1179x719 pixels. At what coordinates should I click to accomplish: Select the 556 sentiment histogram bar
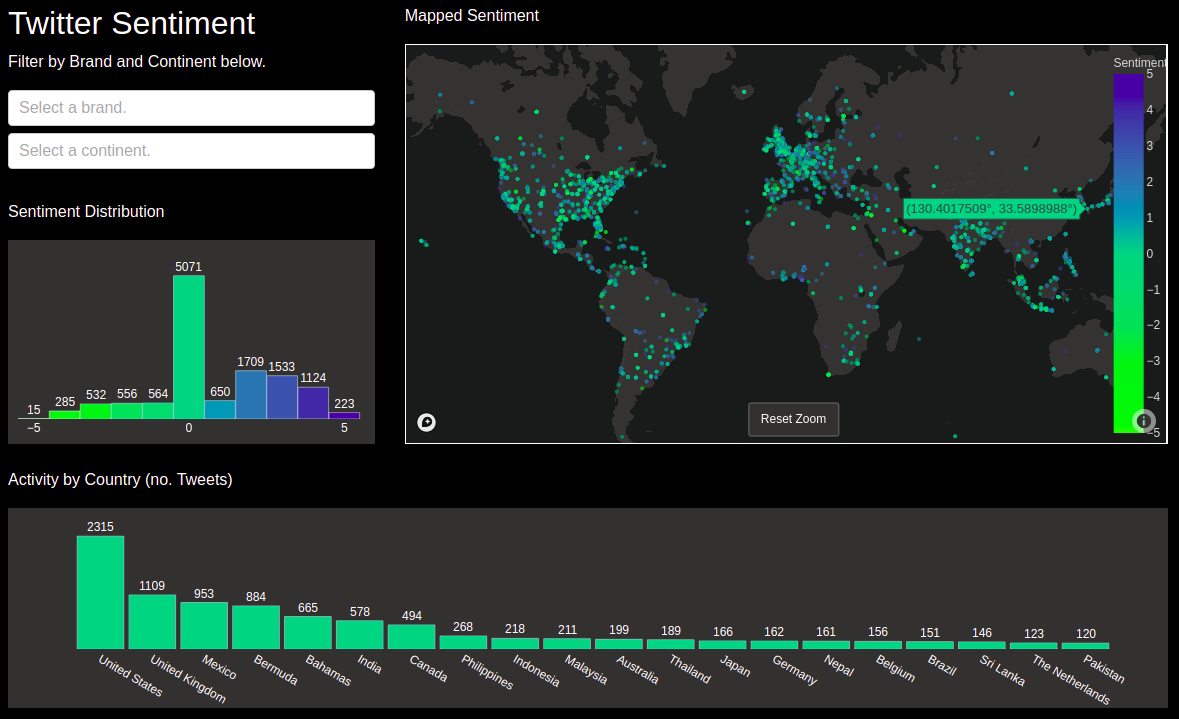tap(127, 411)
